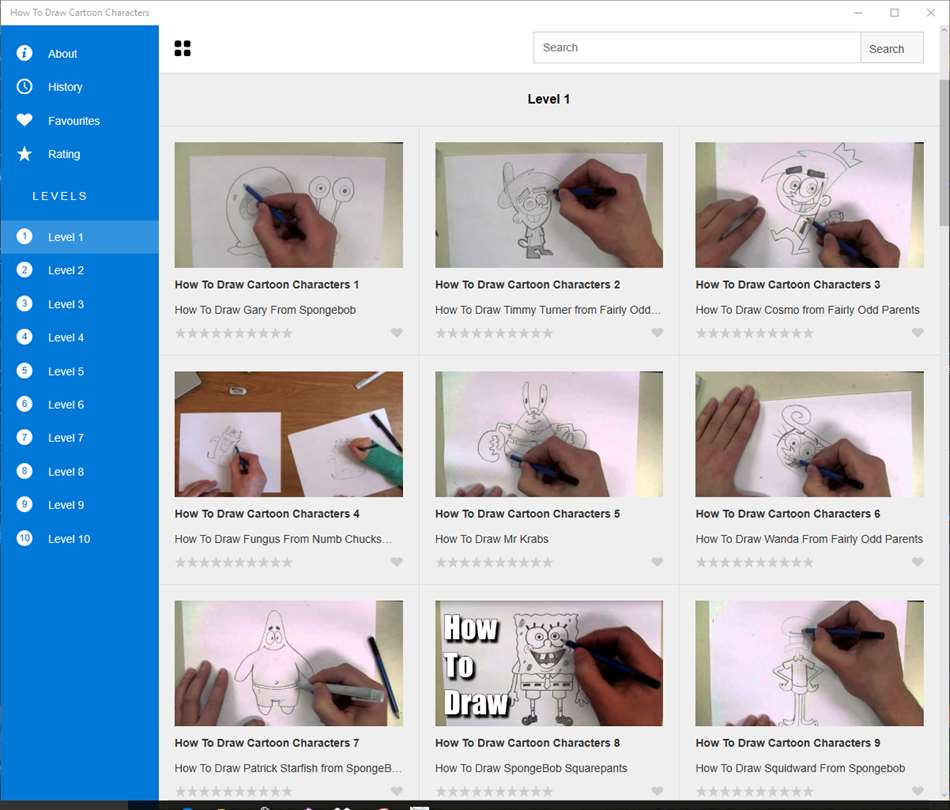This screenshot has height=810, width=950.
Task: Open title How To Draw Cartoon Characters 1
Action: point(267,284)
